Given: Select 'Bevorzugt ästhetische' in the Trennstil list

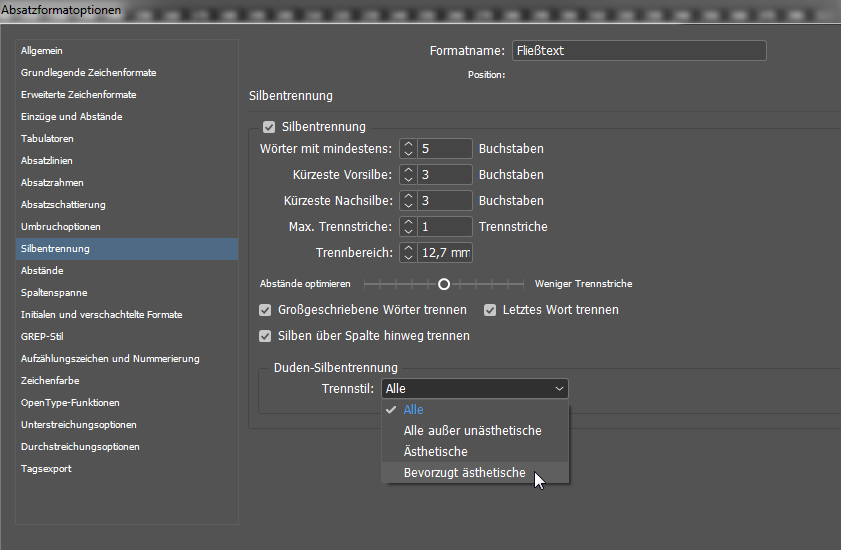Looking at the screenshot, I should click(x=464, y=473).
